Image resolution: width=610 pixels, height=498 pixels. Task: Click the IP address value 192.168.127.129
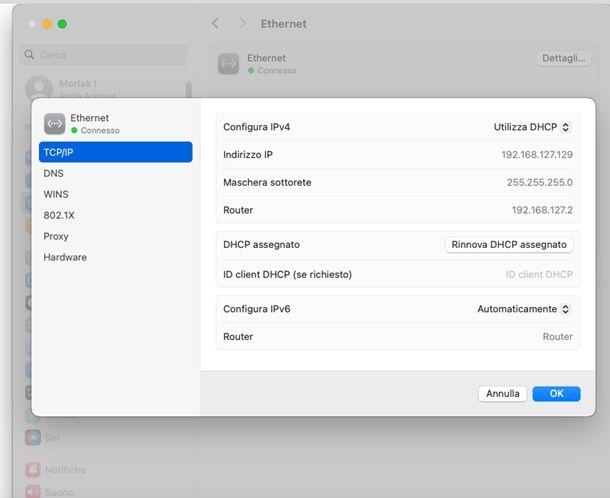pyautogui.click(x=537, y=155)
